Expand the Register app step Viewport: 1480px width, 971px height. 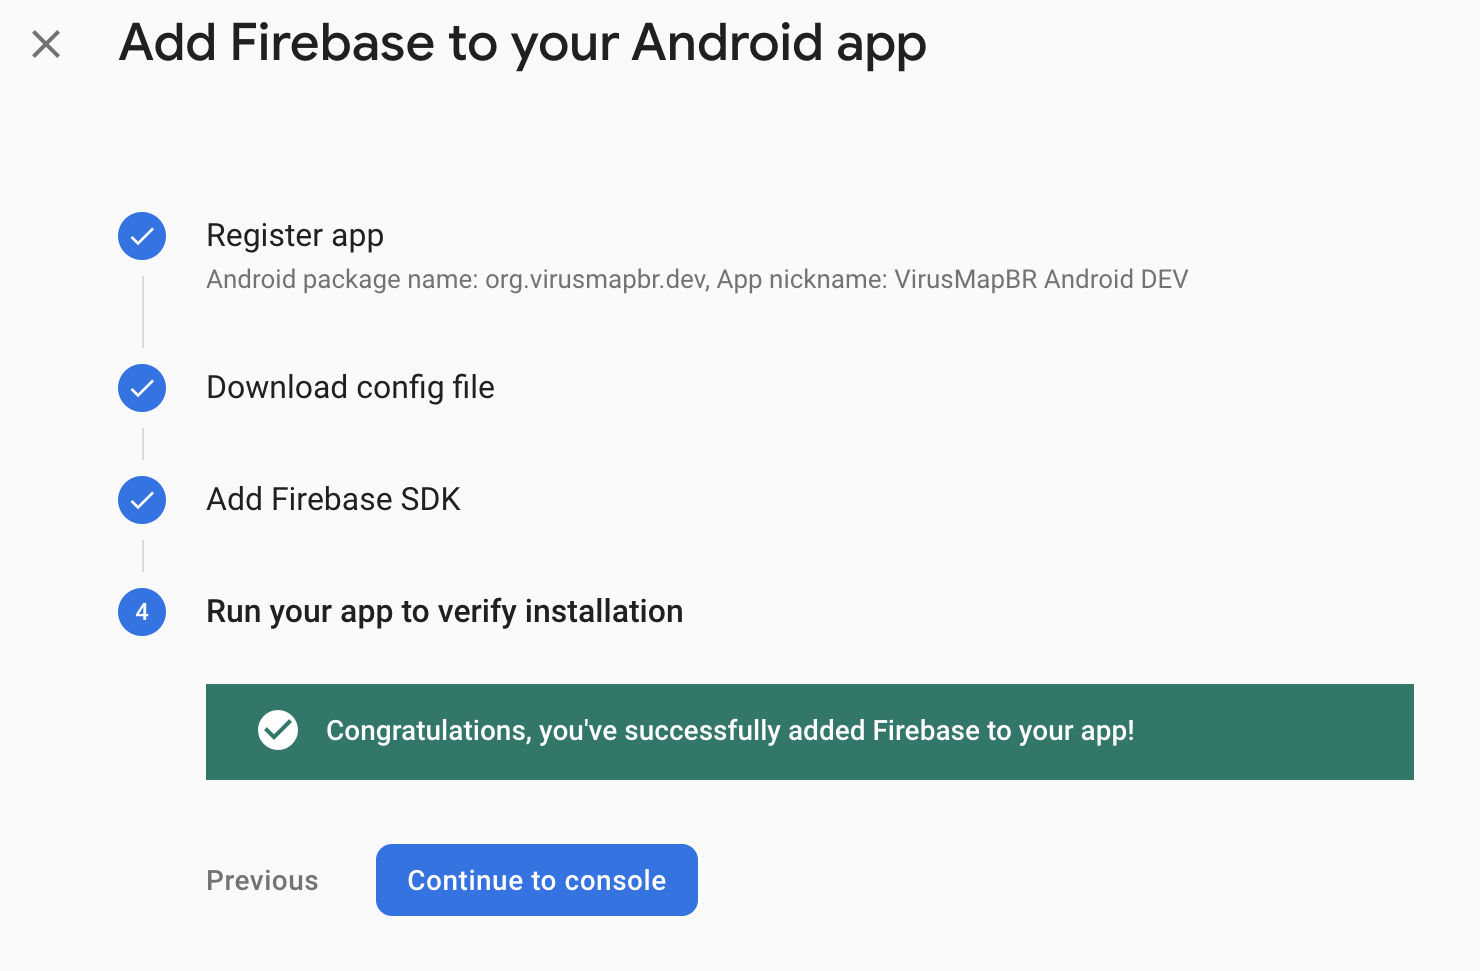coord(295,235)
